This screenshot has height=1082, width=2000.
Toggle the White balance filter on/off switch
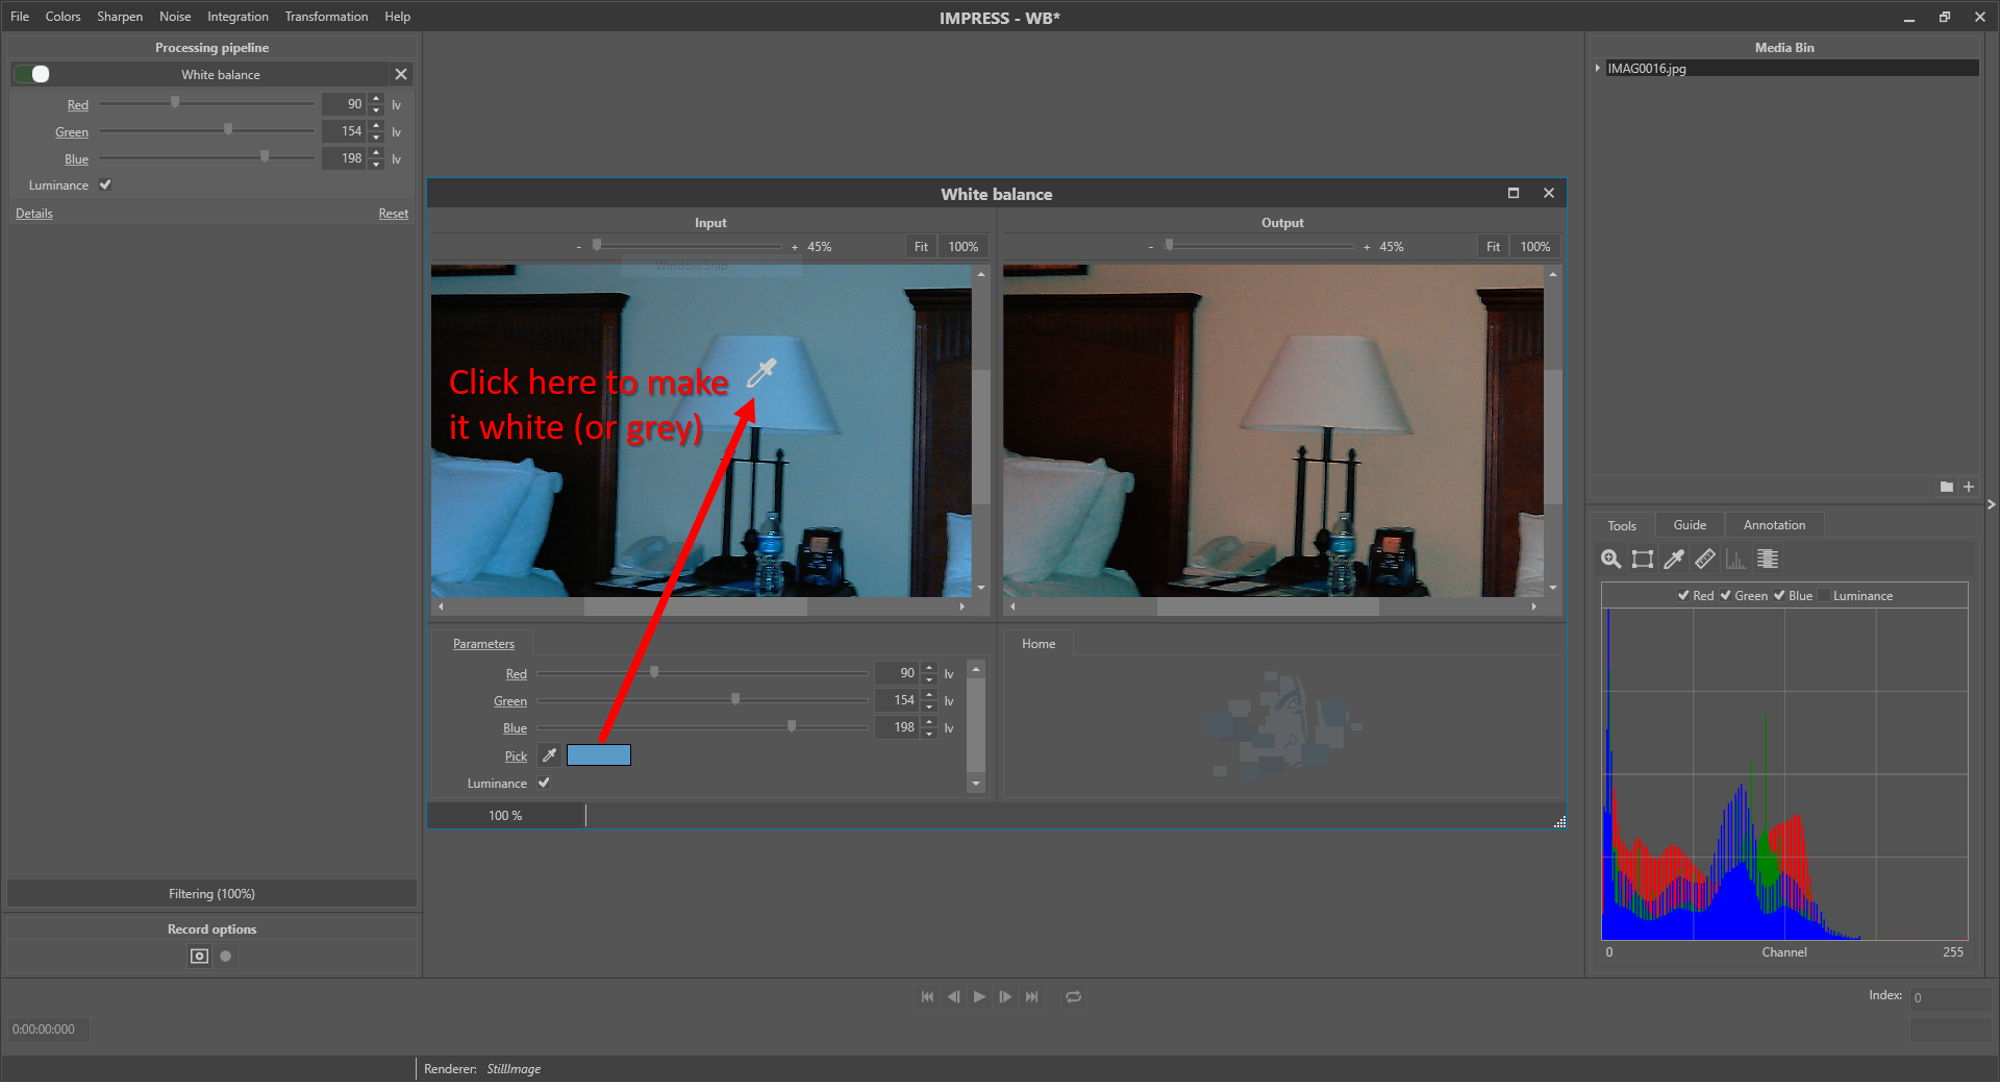point(33,74)
